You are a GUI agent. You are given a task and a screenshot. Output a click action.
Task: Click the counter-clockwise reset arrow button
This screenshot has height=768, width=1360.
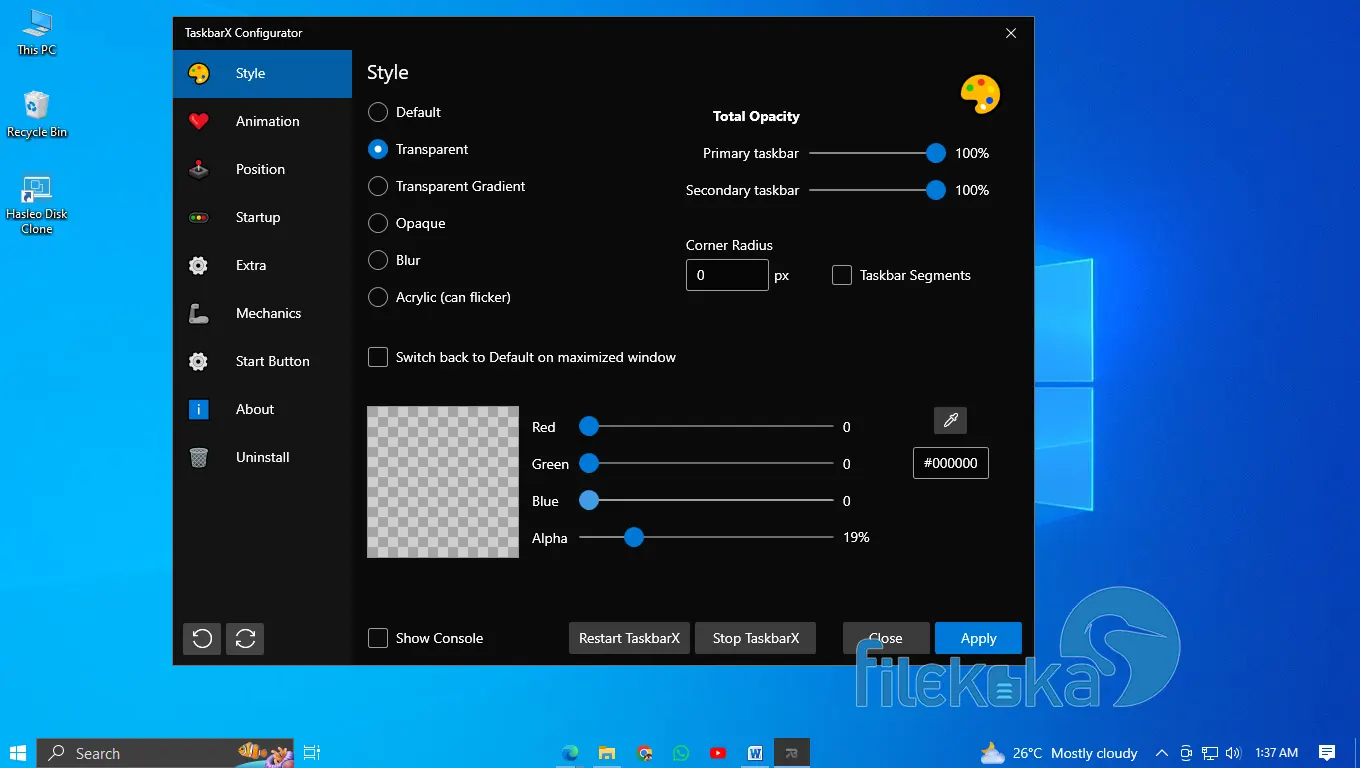(x=202, y=639)
